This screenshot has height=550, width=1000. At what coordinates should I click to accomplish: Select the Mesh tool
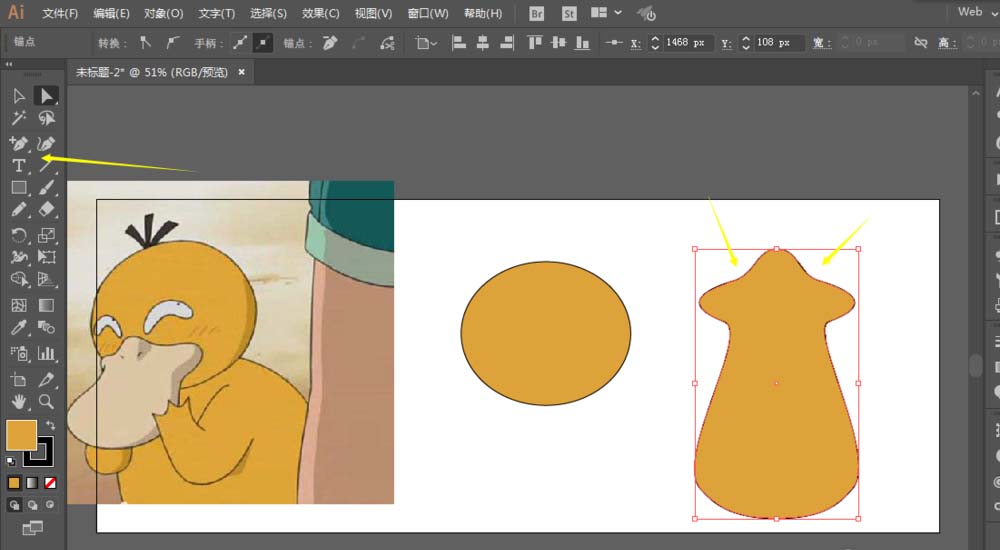tap(18, 305)
